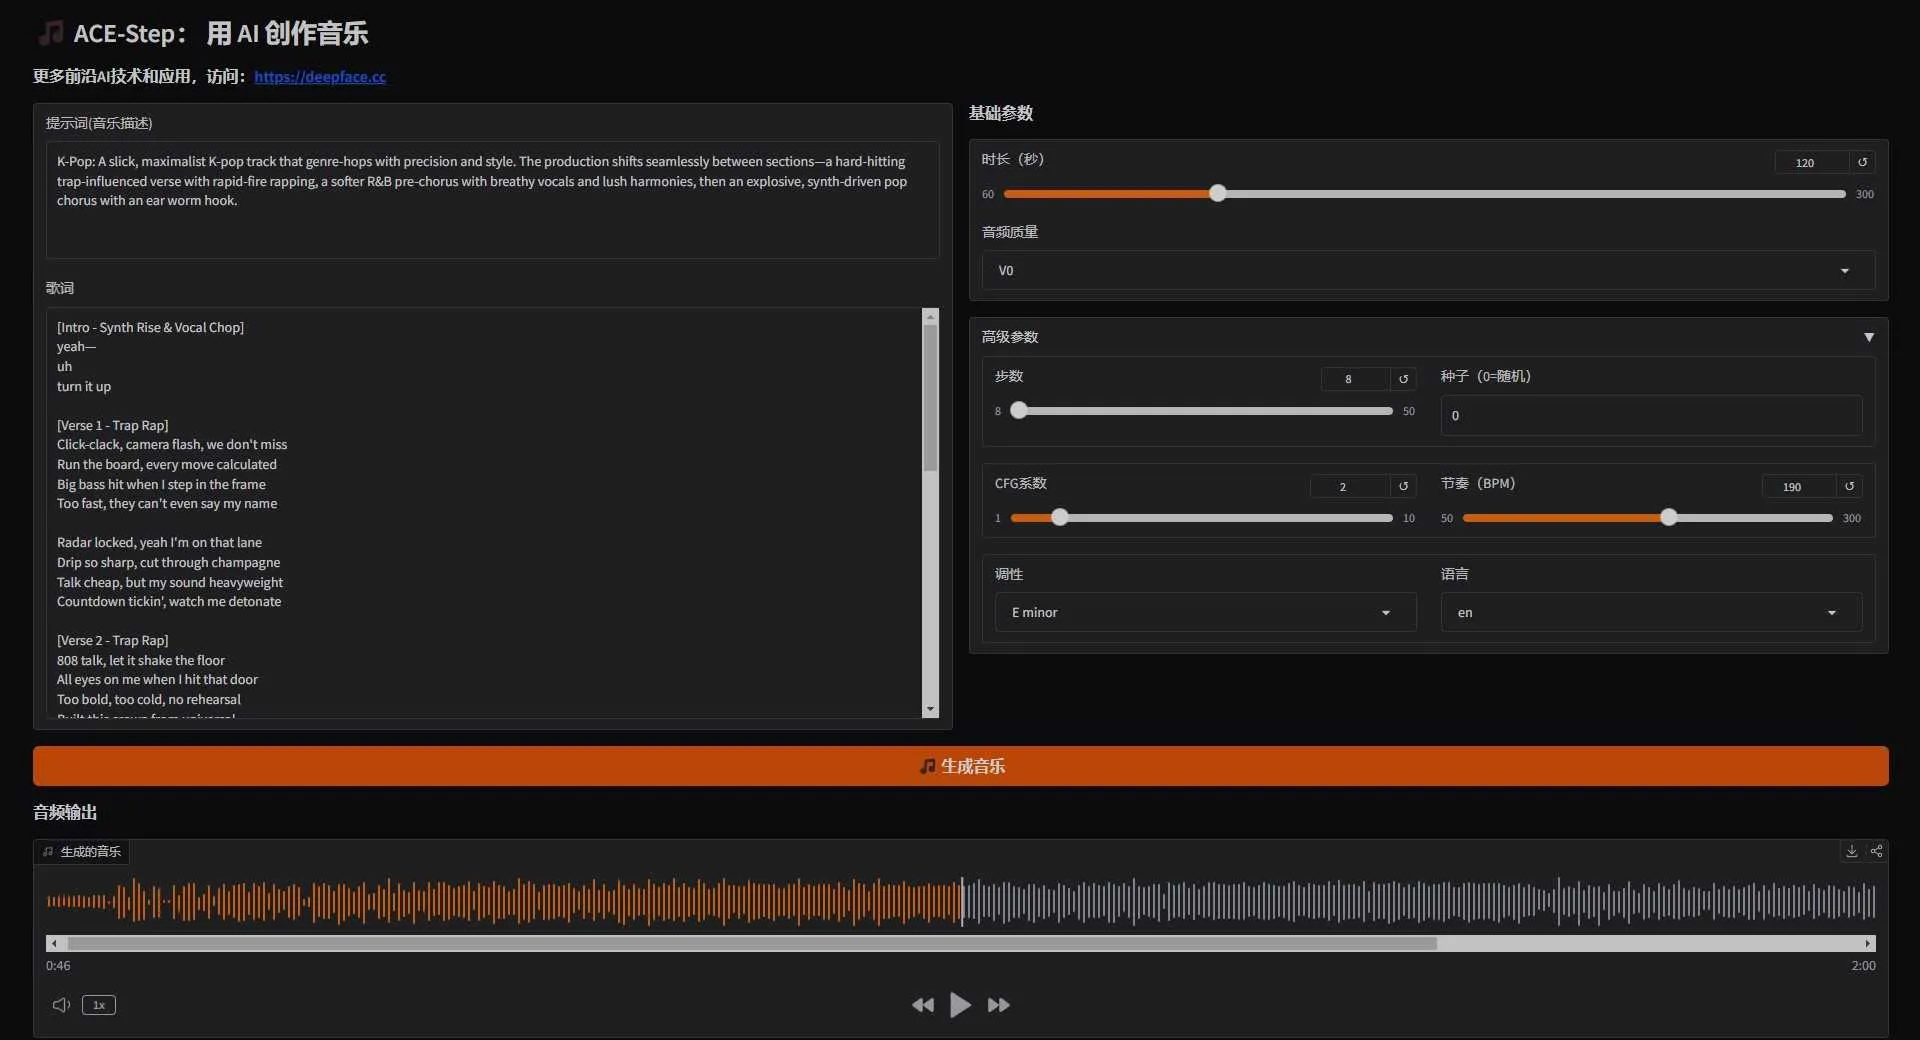The height and width of the screenshot is (1040, 1920).
Task: Click the seed input field
Action: point(1650,415)
